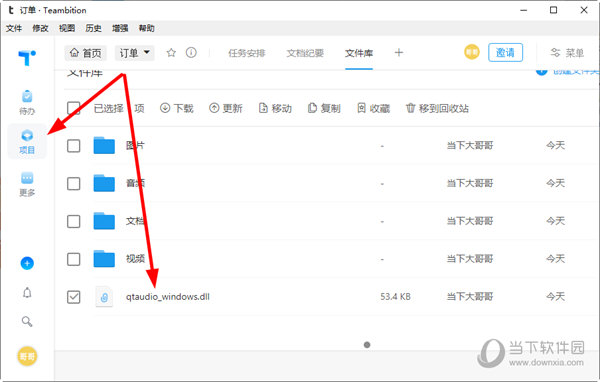This screenshot has width=600, height=382.
Task: Open the 视图 menu
Action: click(x=67, y=28)
